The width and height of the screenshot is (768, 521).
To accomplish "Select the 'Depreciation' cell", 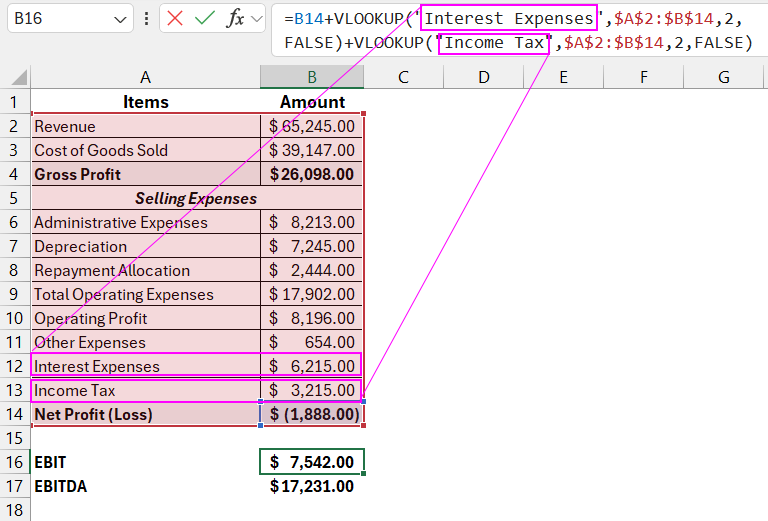I will tap(145, 246).
